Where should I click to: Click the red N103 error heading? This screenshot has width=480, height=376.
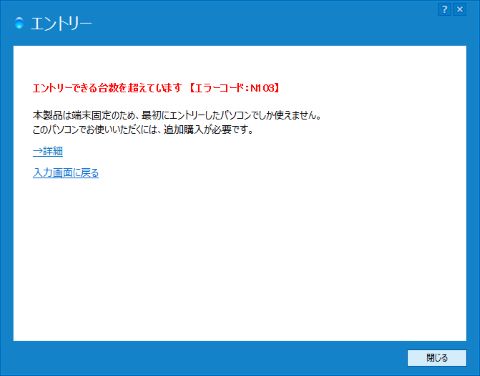pos(156,88)
